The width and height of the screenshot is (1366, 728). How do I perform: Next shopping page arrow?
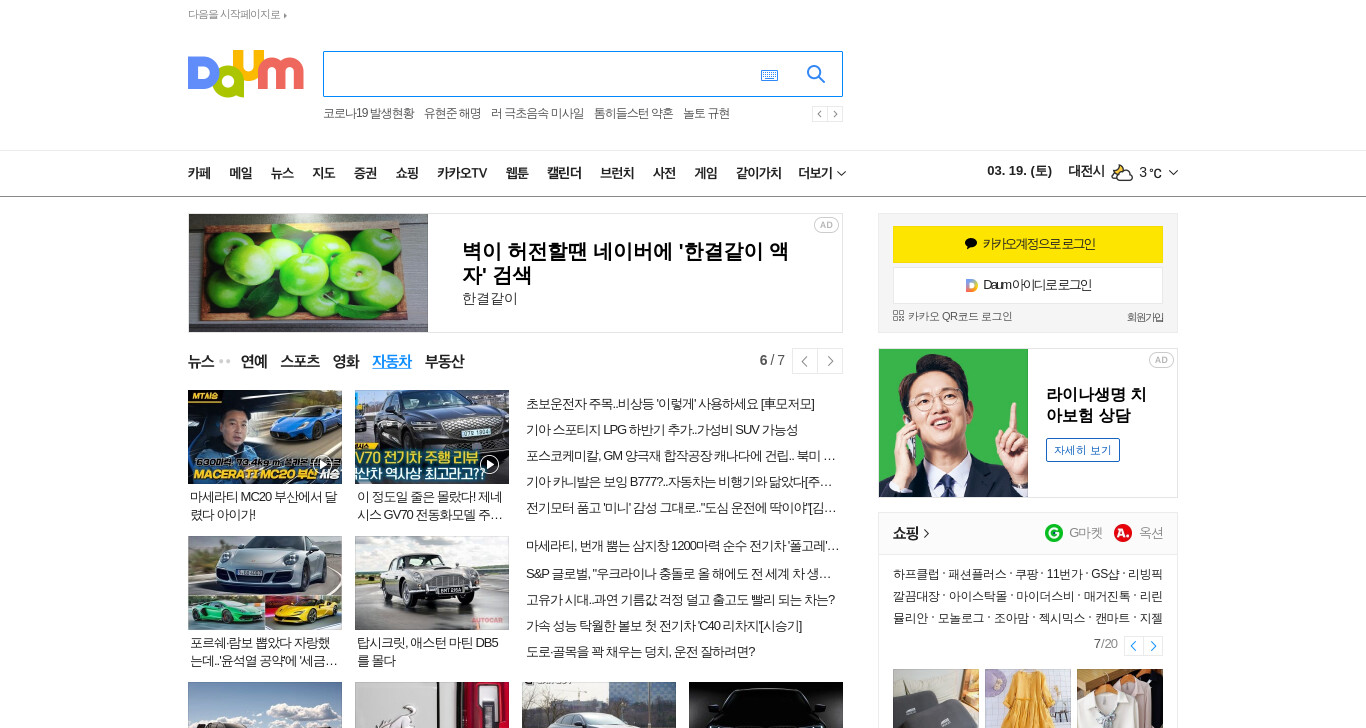tap(1153, 646)
